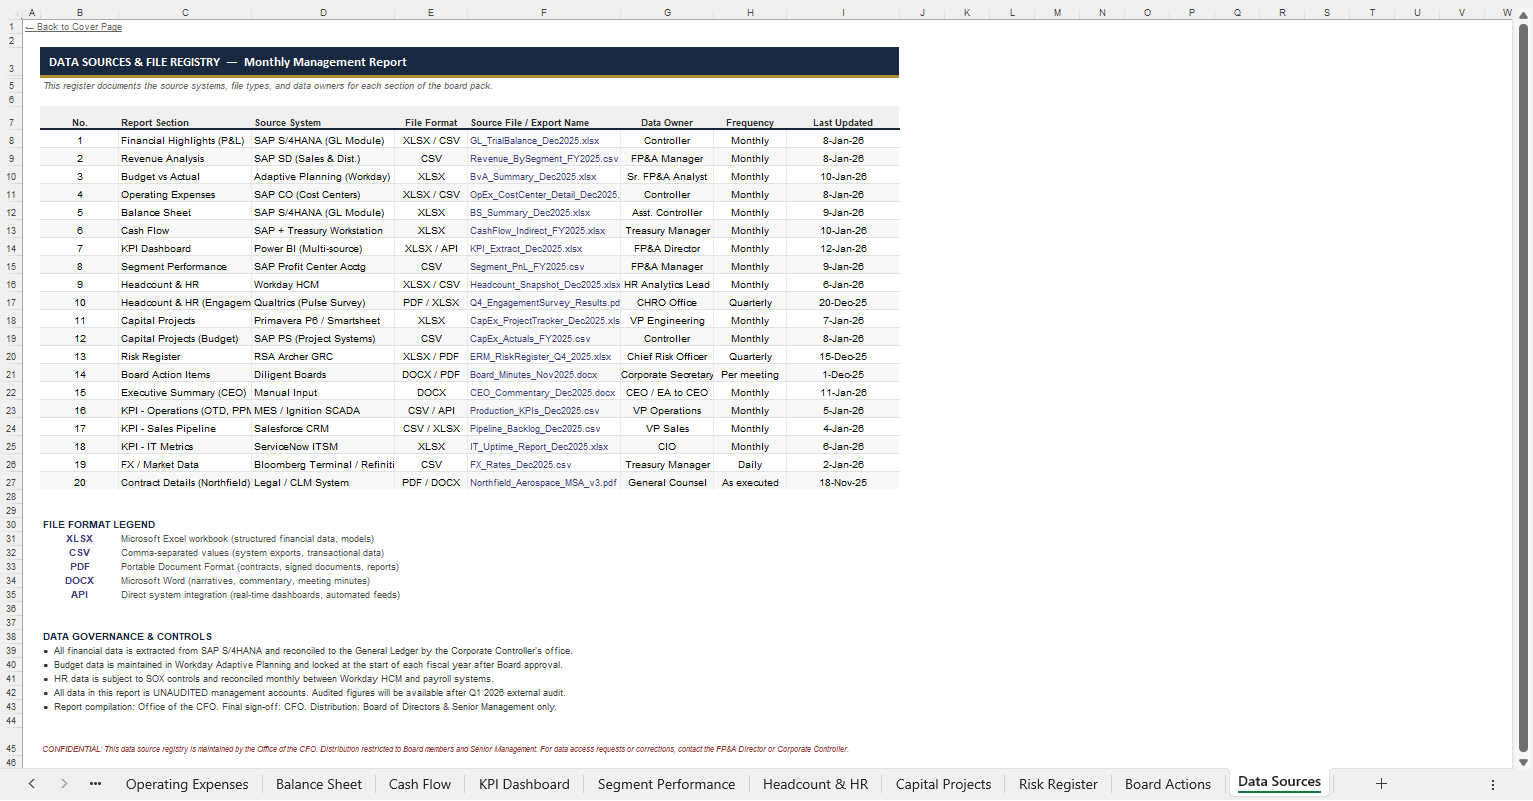Select the Board Actions tab
Viewport: 1533px width, 801px height.
point(1167,784)
